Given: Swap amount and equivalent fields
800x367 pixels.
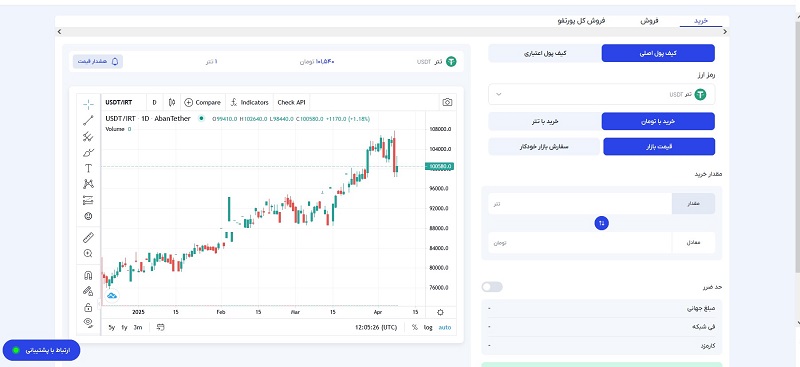Looking at the screenshot, I should (602, 223).
